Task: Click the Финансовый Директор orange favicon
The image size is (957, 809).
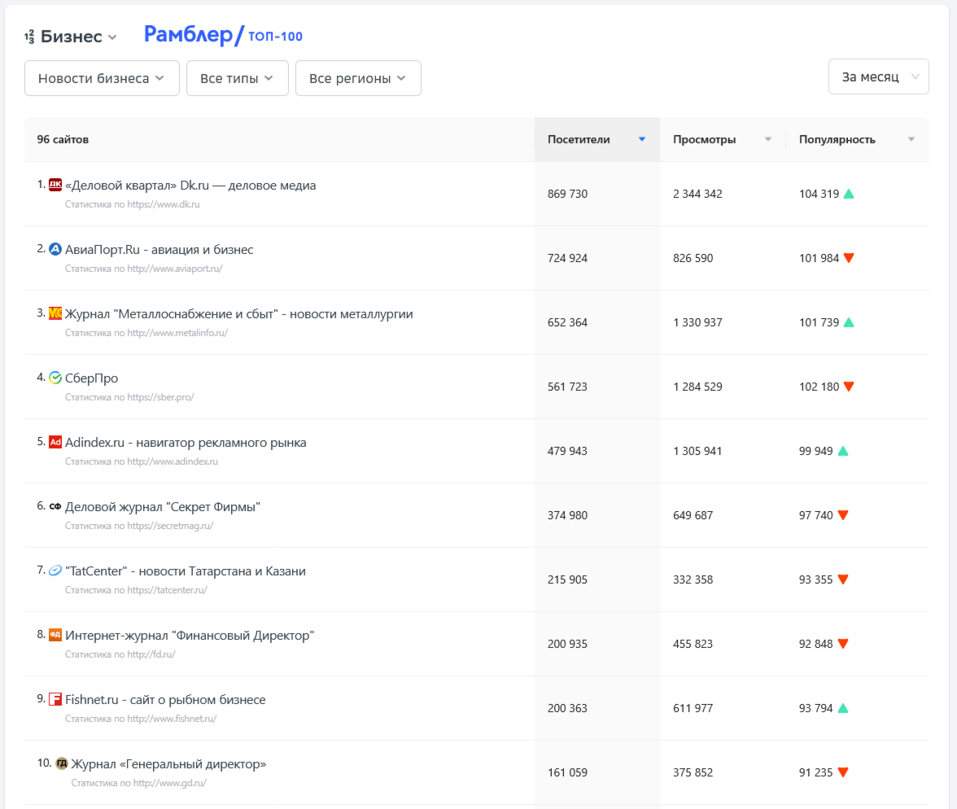Action: [x=56, y=635]
